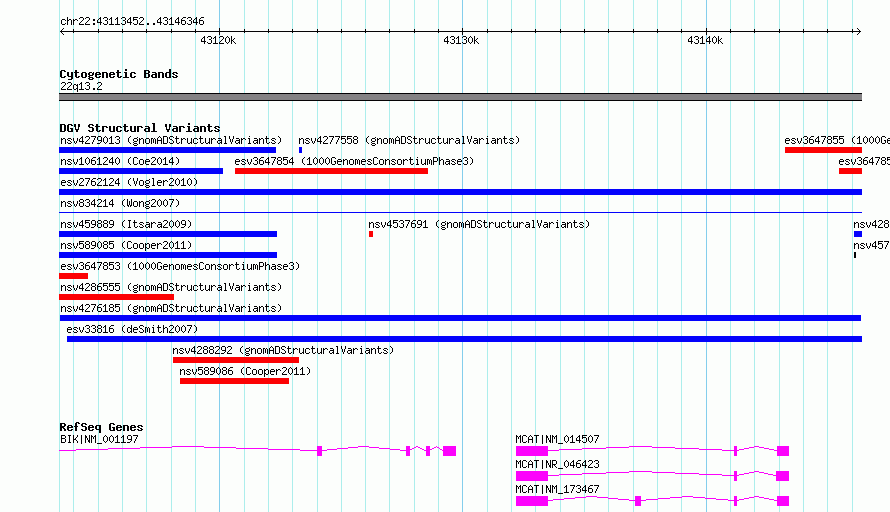Screen dimensions: 890x512
Task: Open the nsv4276185 gnomAD variant label
Action: (171, 308)
